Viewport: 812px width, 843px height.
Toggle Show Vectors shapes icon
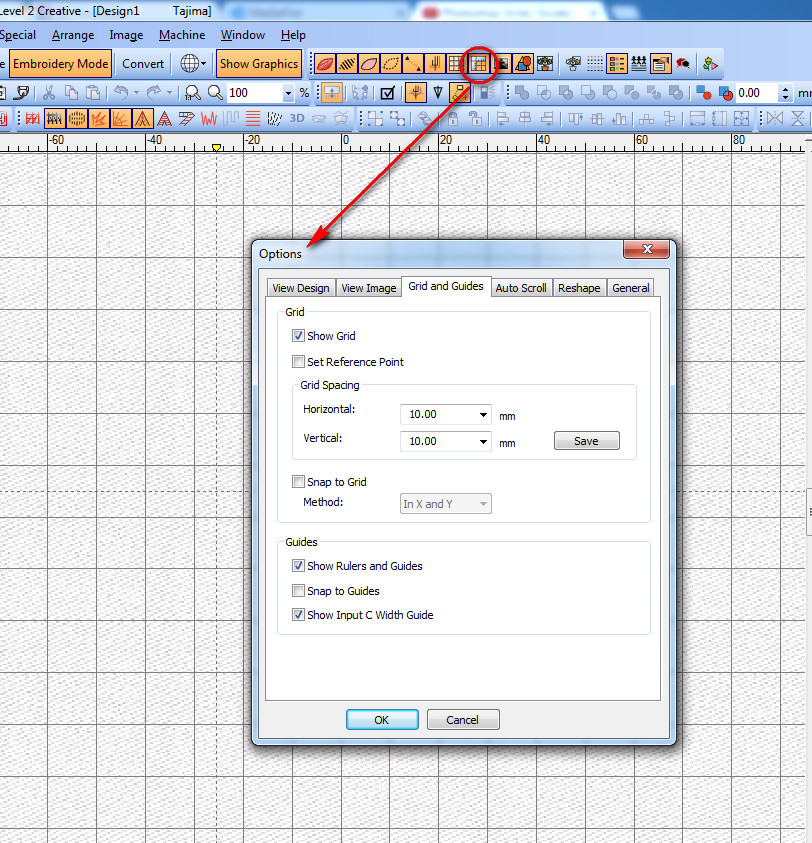[523, 64]
